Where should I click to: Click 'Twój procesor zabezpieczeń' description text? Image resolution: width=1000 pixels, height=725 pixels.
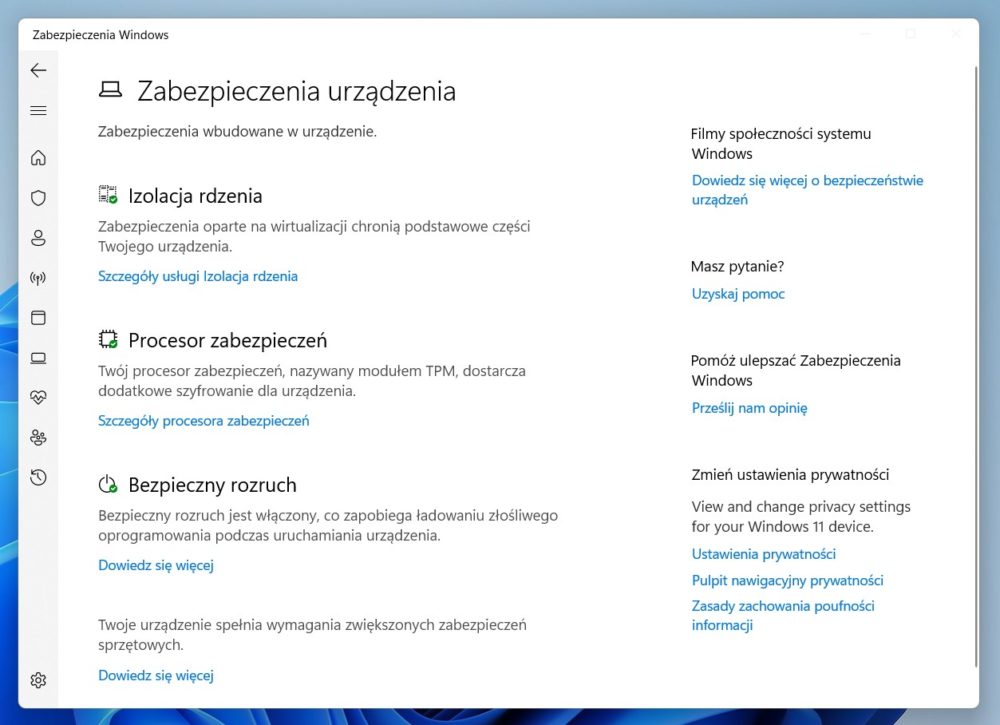(312, 381)
